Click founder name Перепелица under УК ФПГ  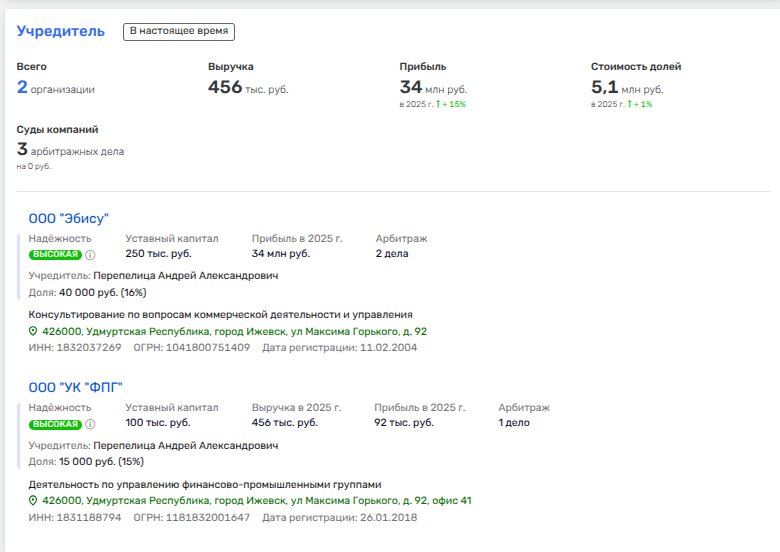click(186, 446)
